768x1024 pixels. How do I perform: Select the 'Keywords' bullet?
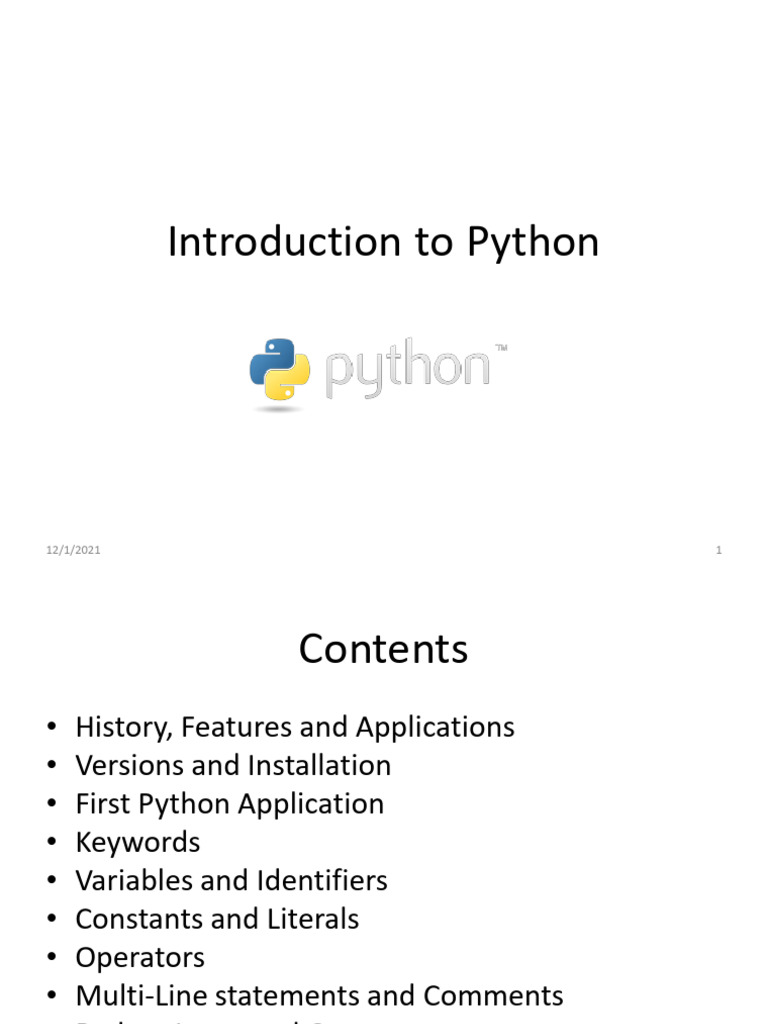point(138,842)
